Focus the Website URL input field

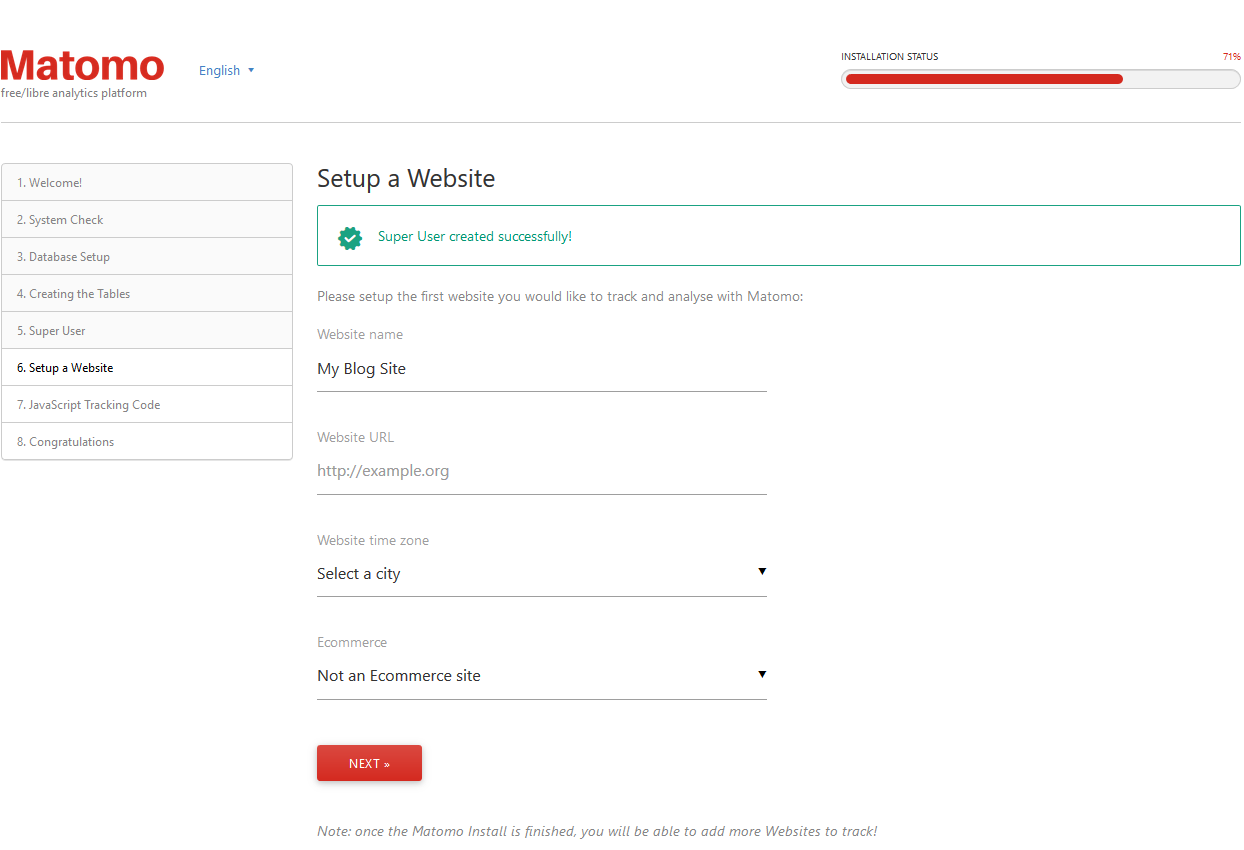[x=541, y=471]
